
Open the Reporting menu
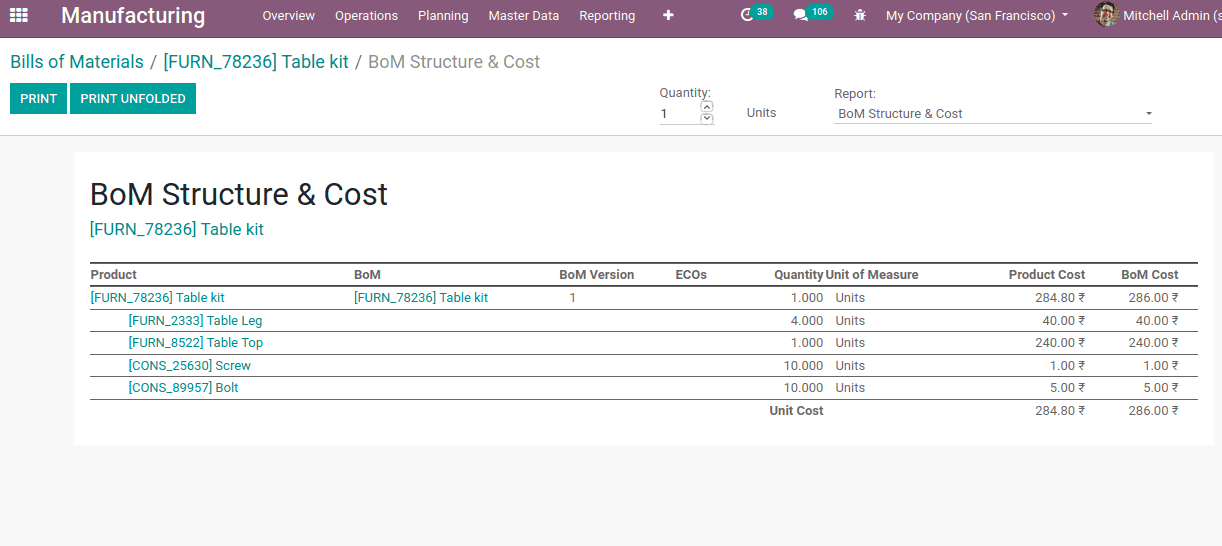[x=607, y=16]
